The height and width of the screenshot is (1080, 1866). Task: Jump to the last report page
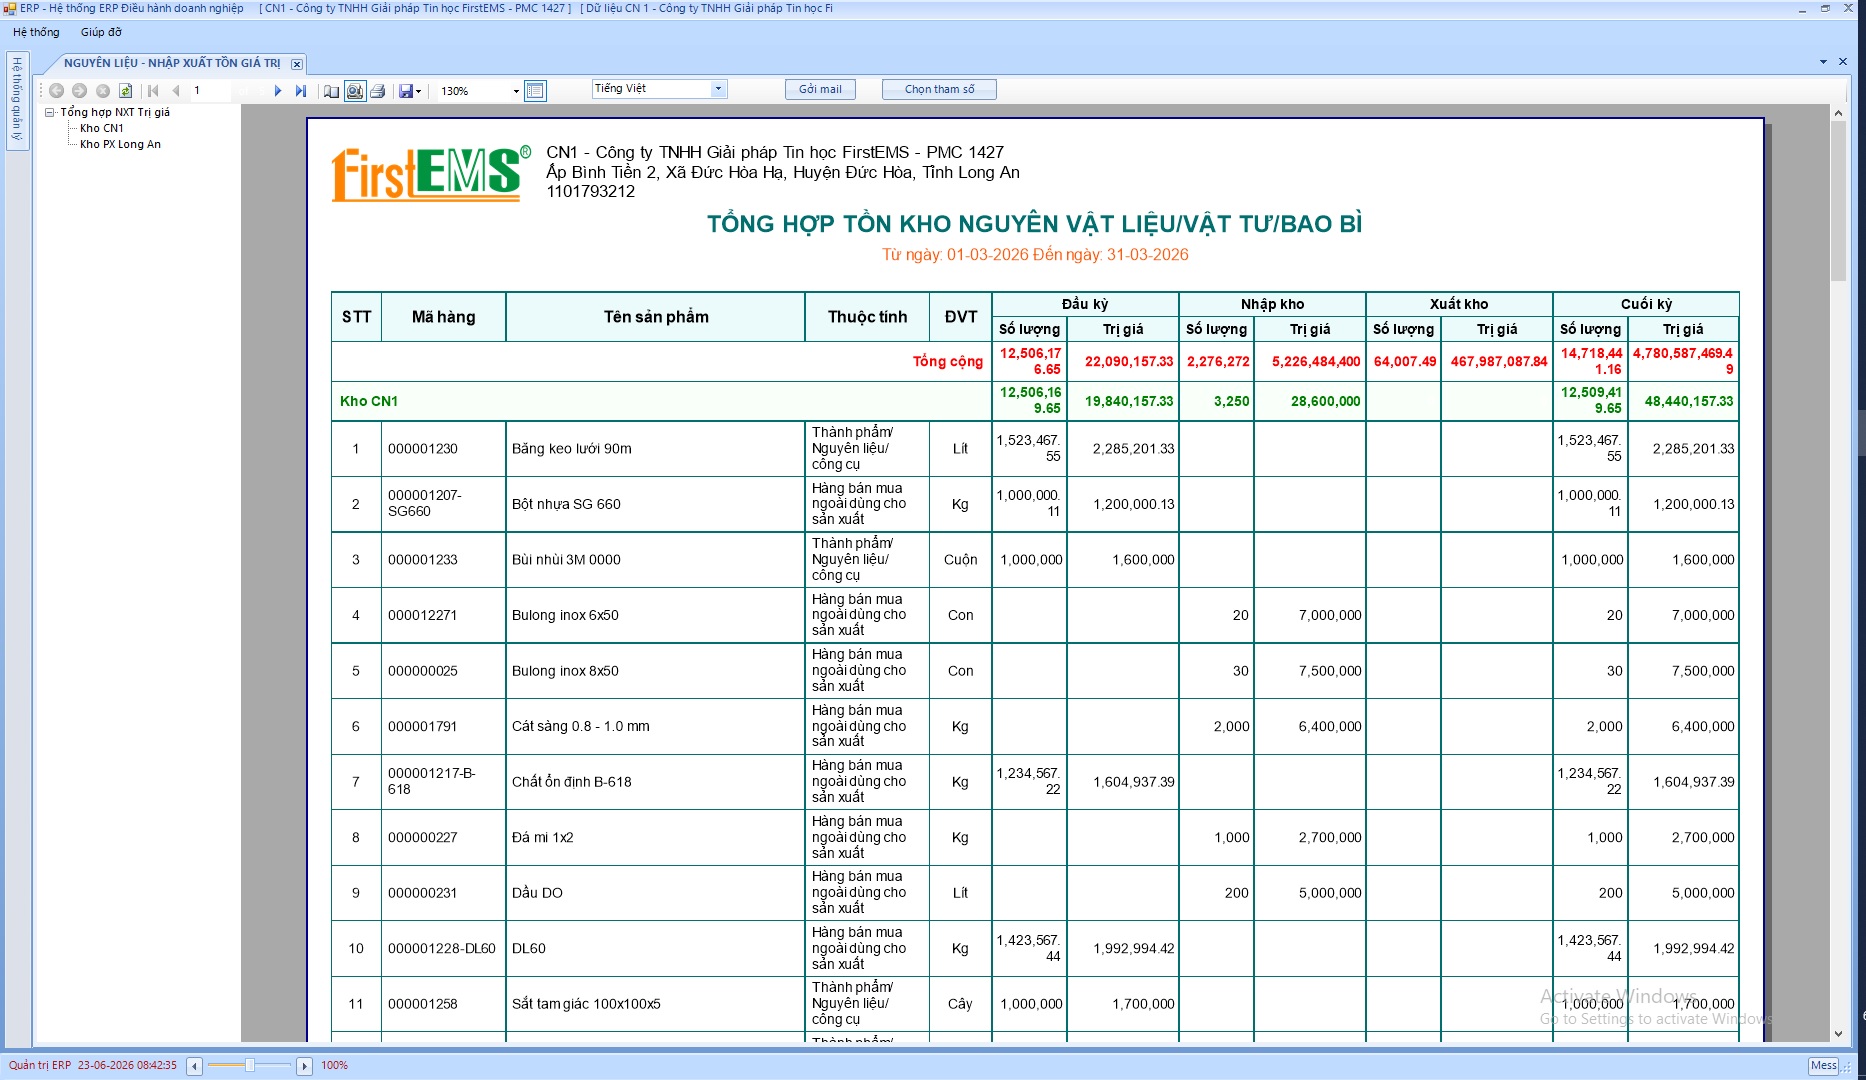[301, 91]
